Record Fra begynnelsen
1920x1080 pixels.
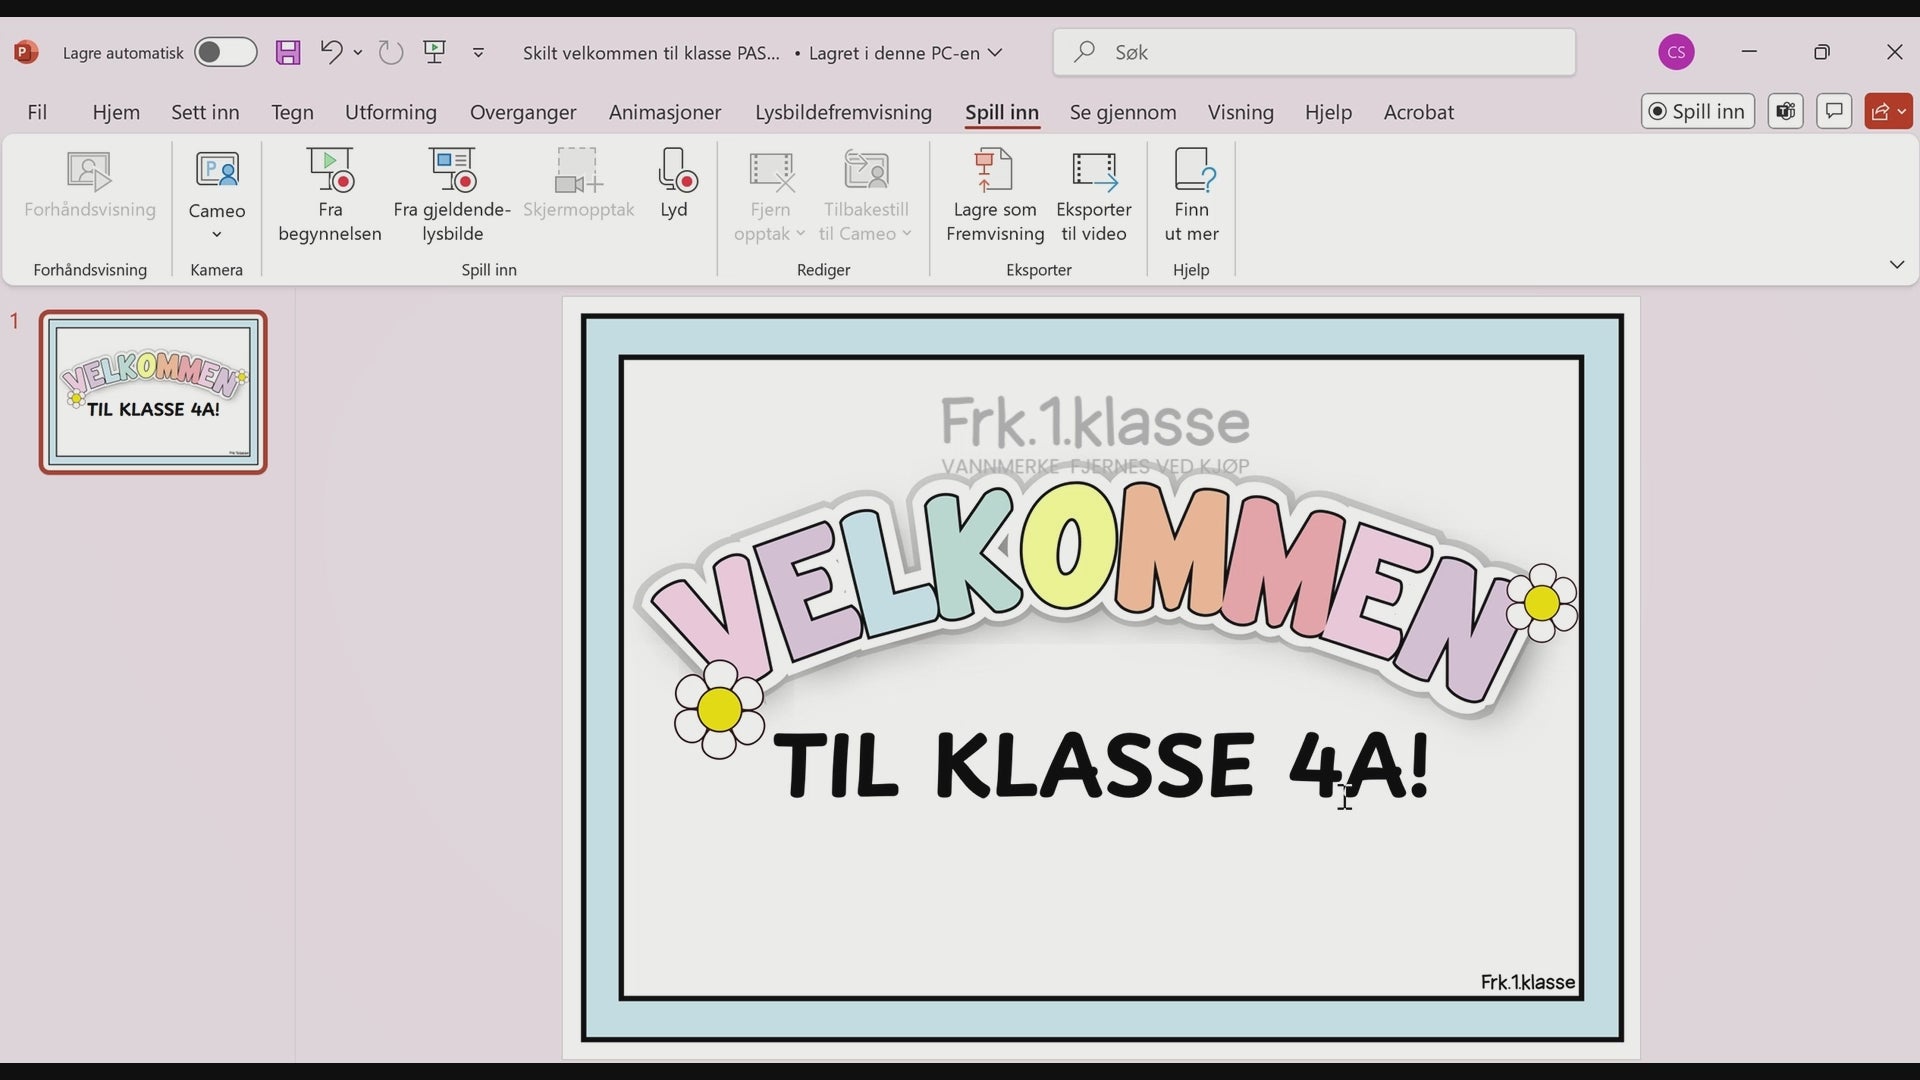(330, 196)
